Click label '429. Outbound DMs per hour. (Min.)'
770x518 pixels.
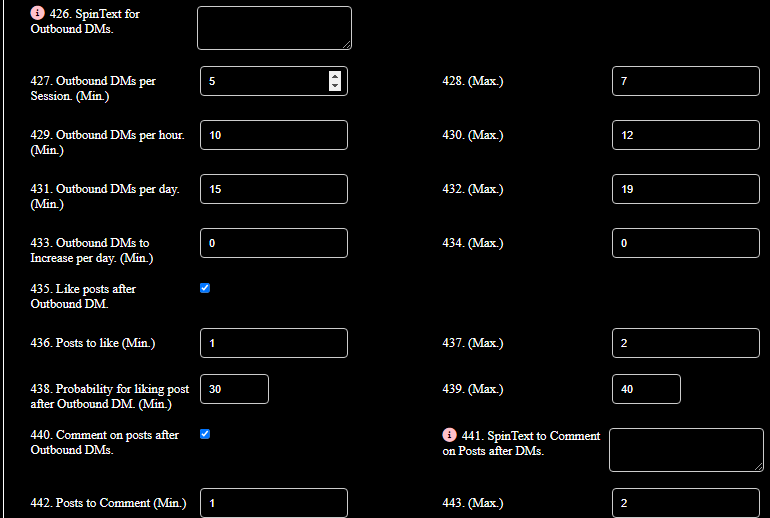108,142
